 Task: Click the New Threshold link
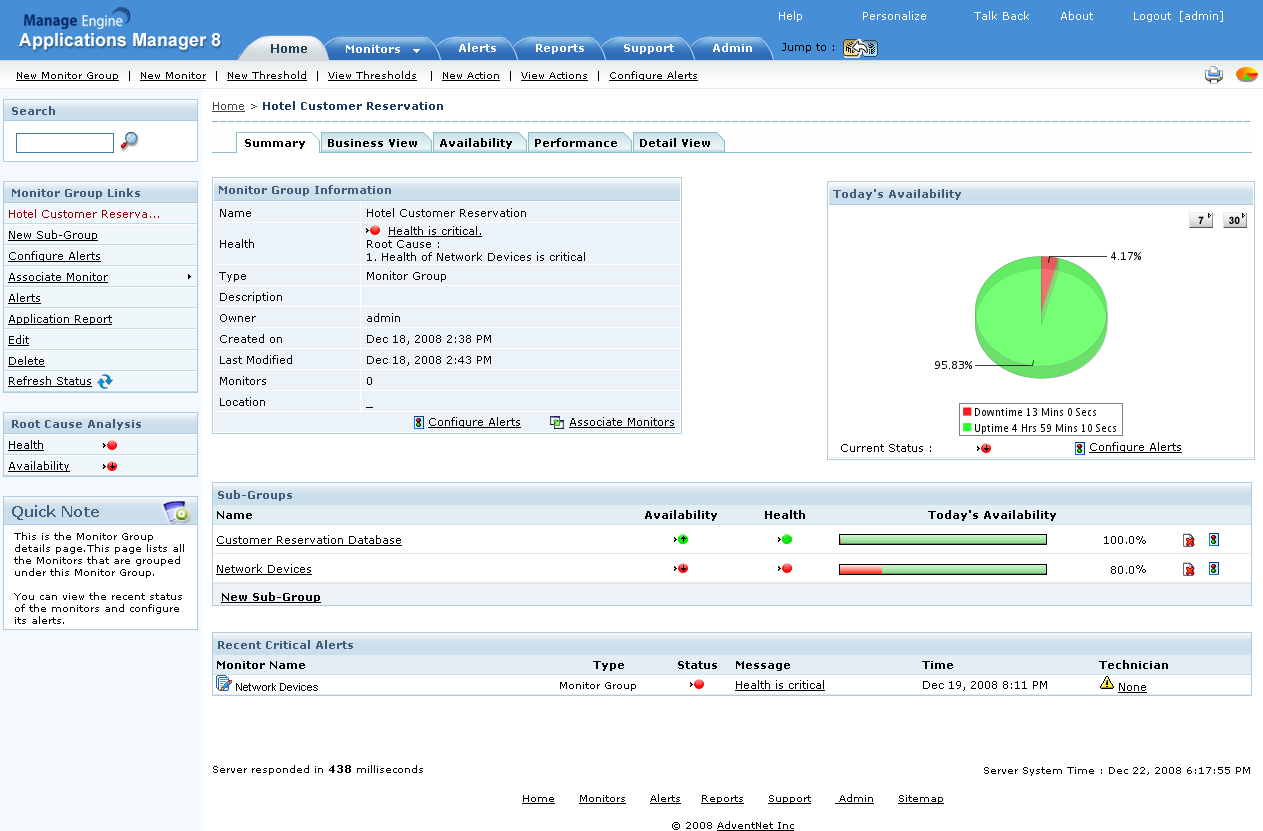tap(267, 76)
